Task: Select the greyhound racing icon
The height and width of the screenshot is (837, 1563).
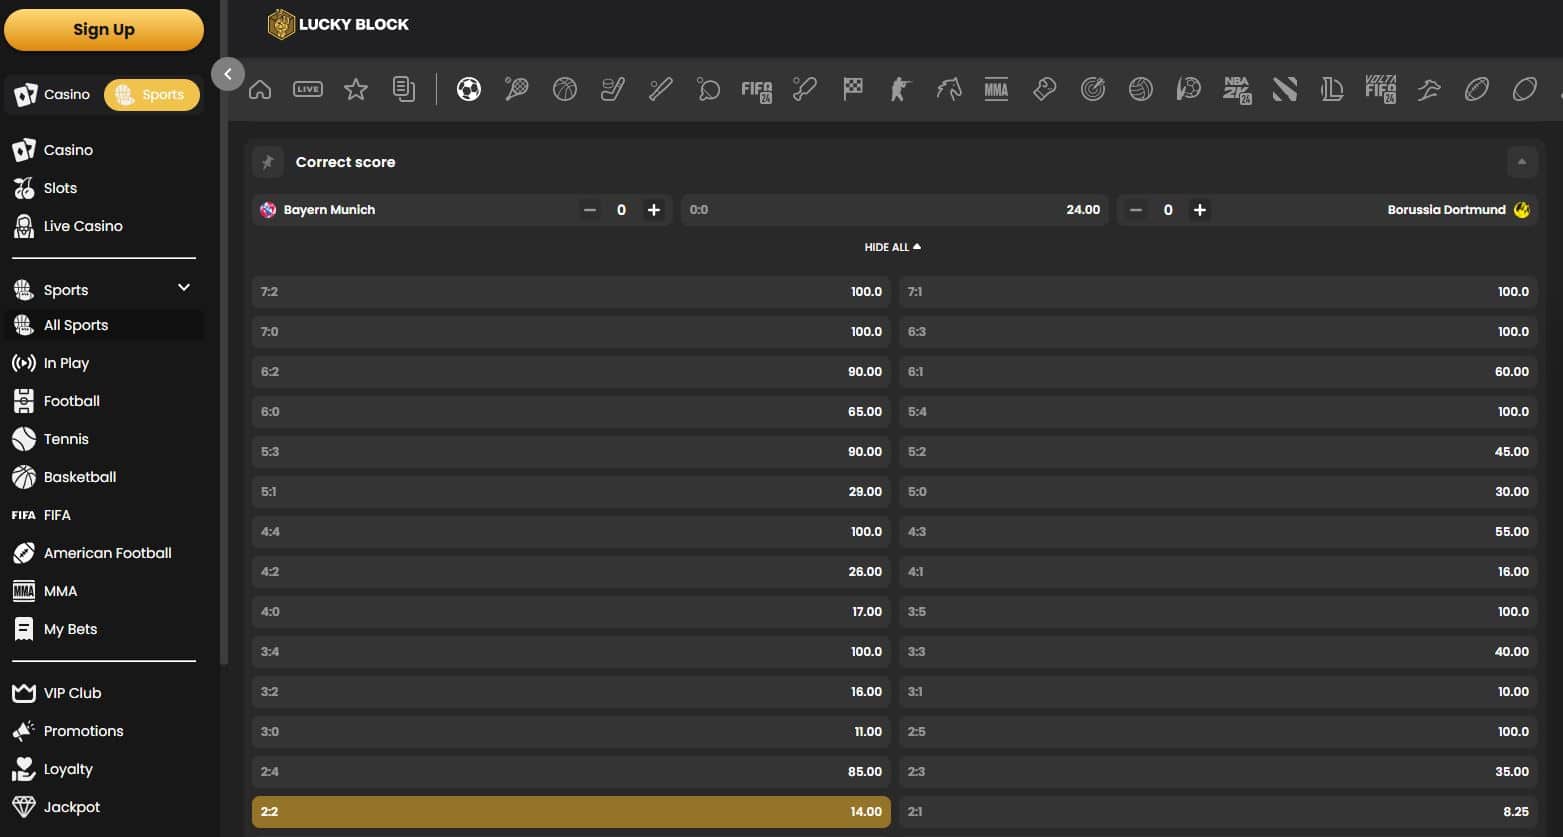Action: [x=1429, y=90]
